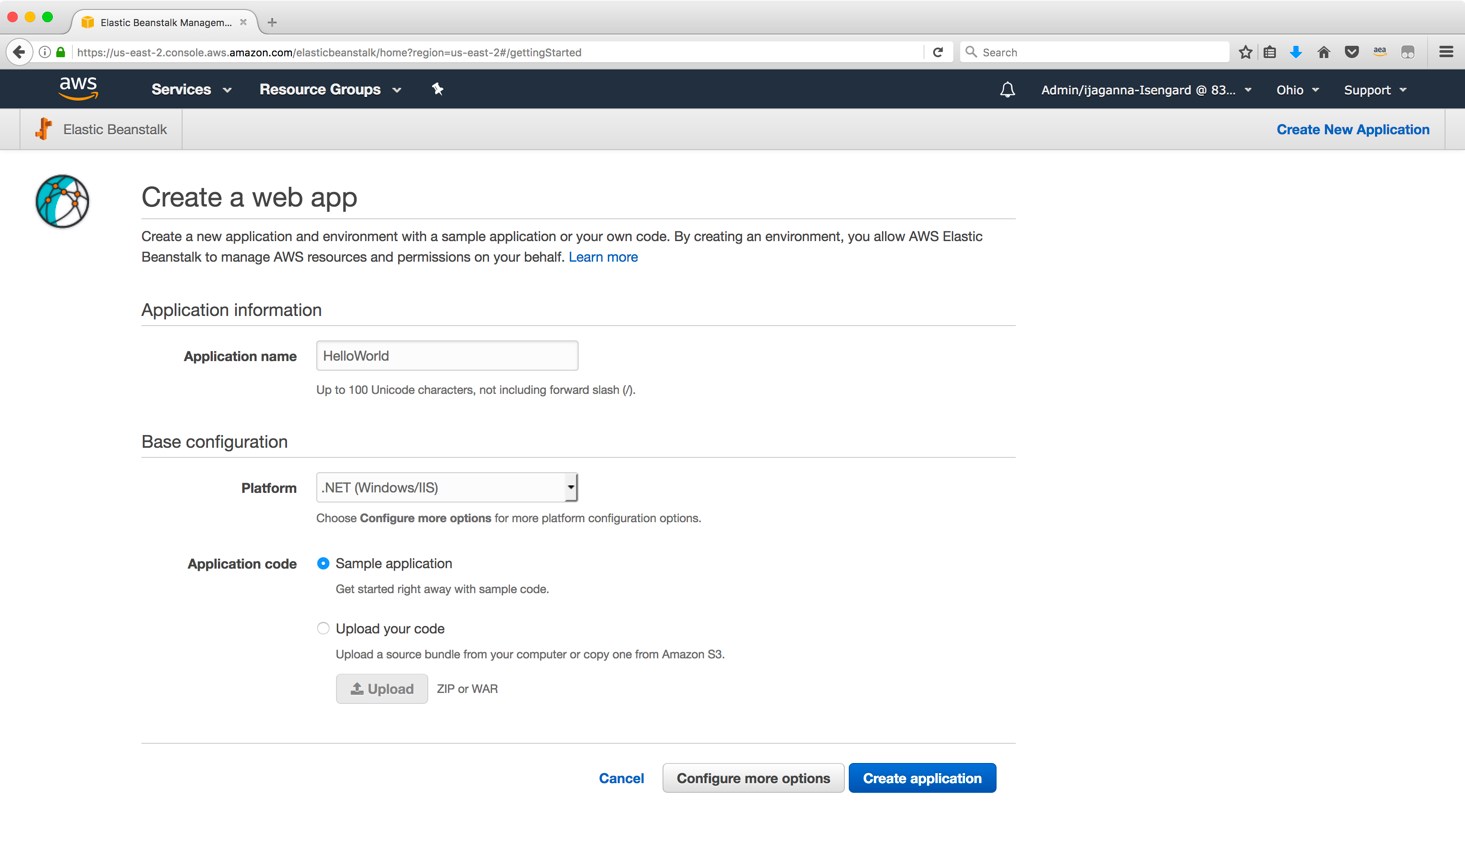This screenshot has width=1465, height=864.
Task: Click the Elastic Beanstalk service icon
Action: pos(43,129)
